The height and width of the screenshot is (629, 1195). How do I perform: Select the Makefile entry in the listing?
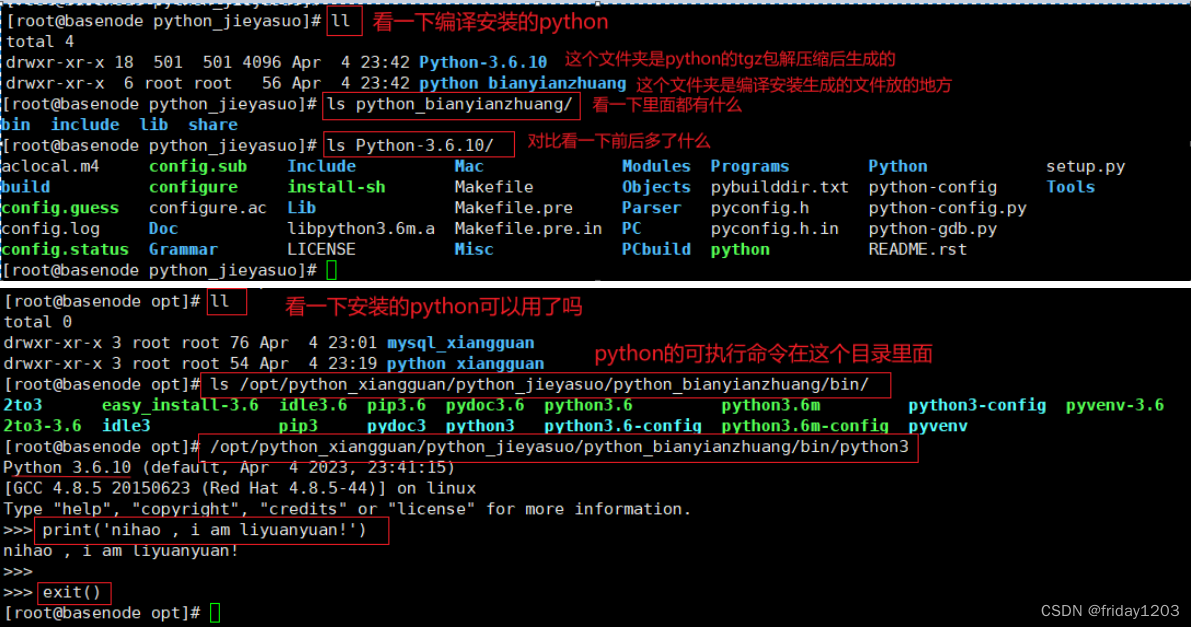tap(493, 187)
